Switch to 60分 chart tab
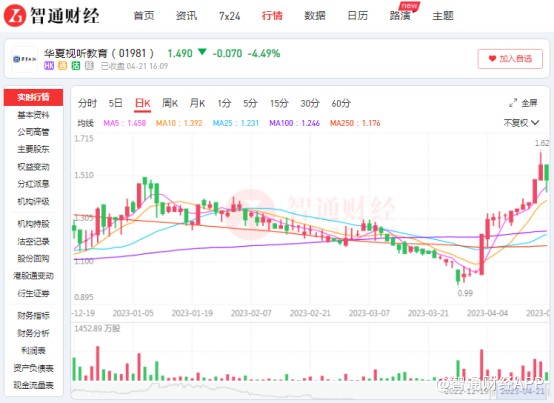Viewport: 554px width, 403px height. (x=341, y=103)
